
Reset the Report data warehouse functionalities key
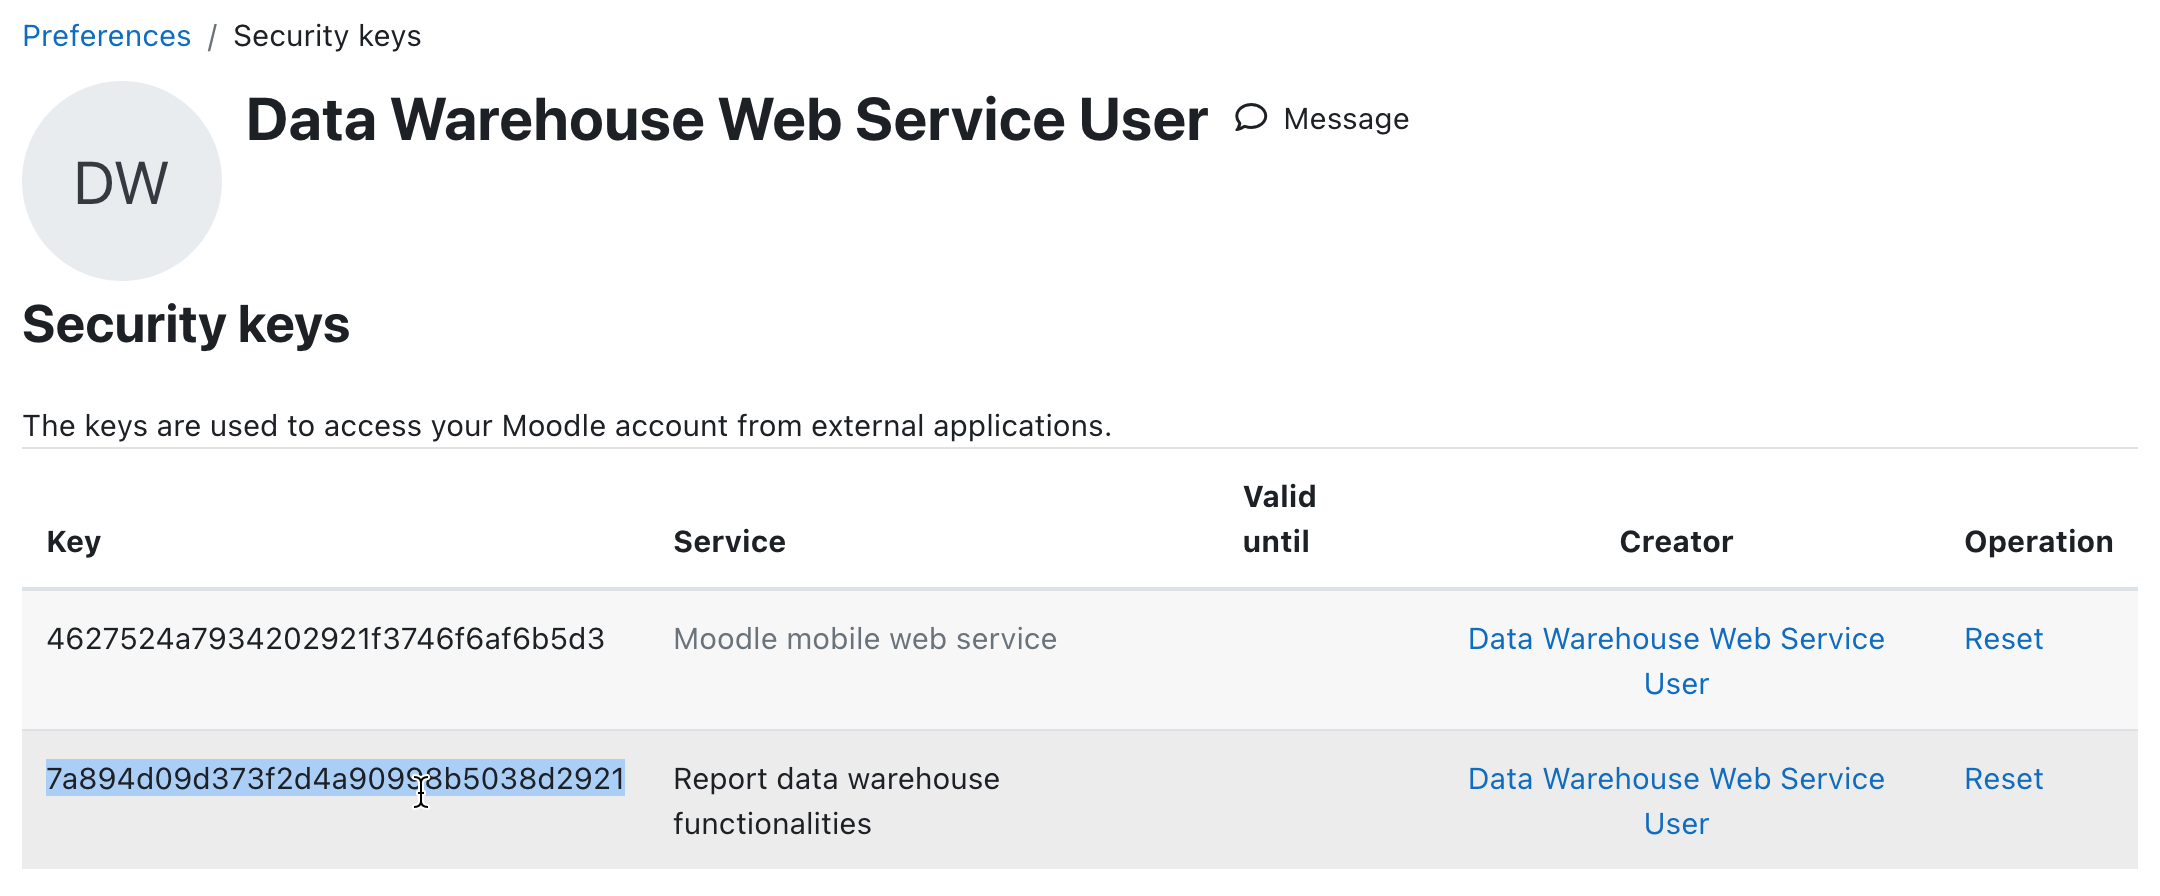coord(2003,779)
